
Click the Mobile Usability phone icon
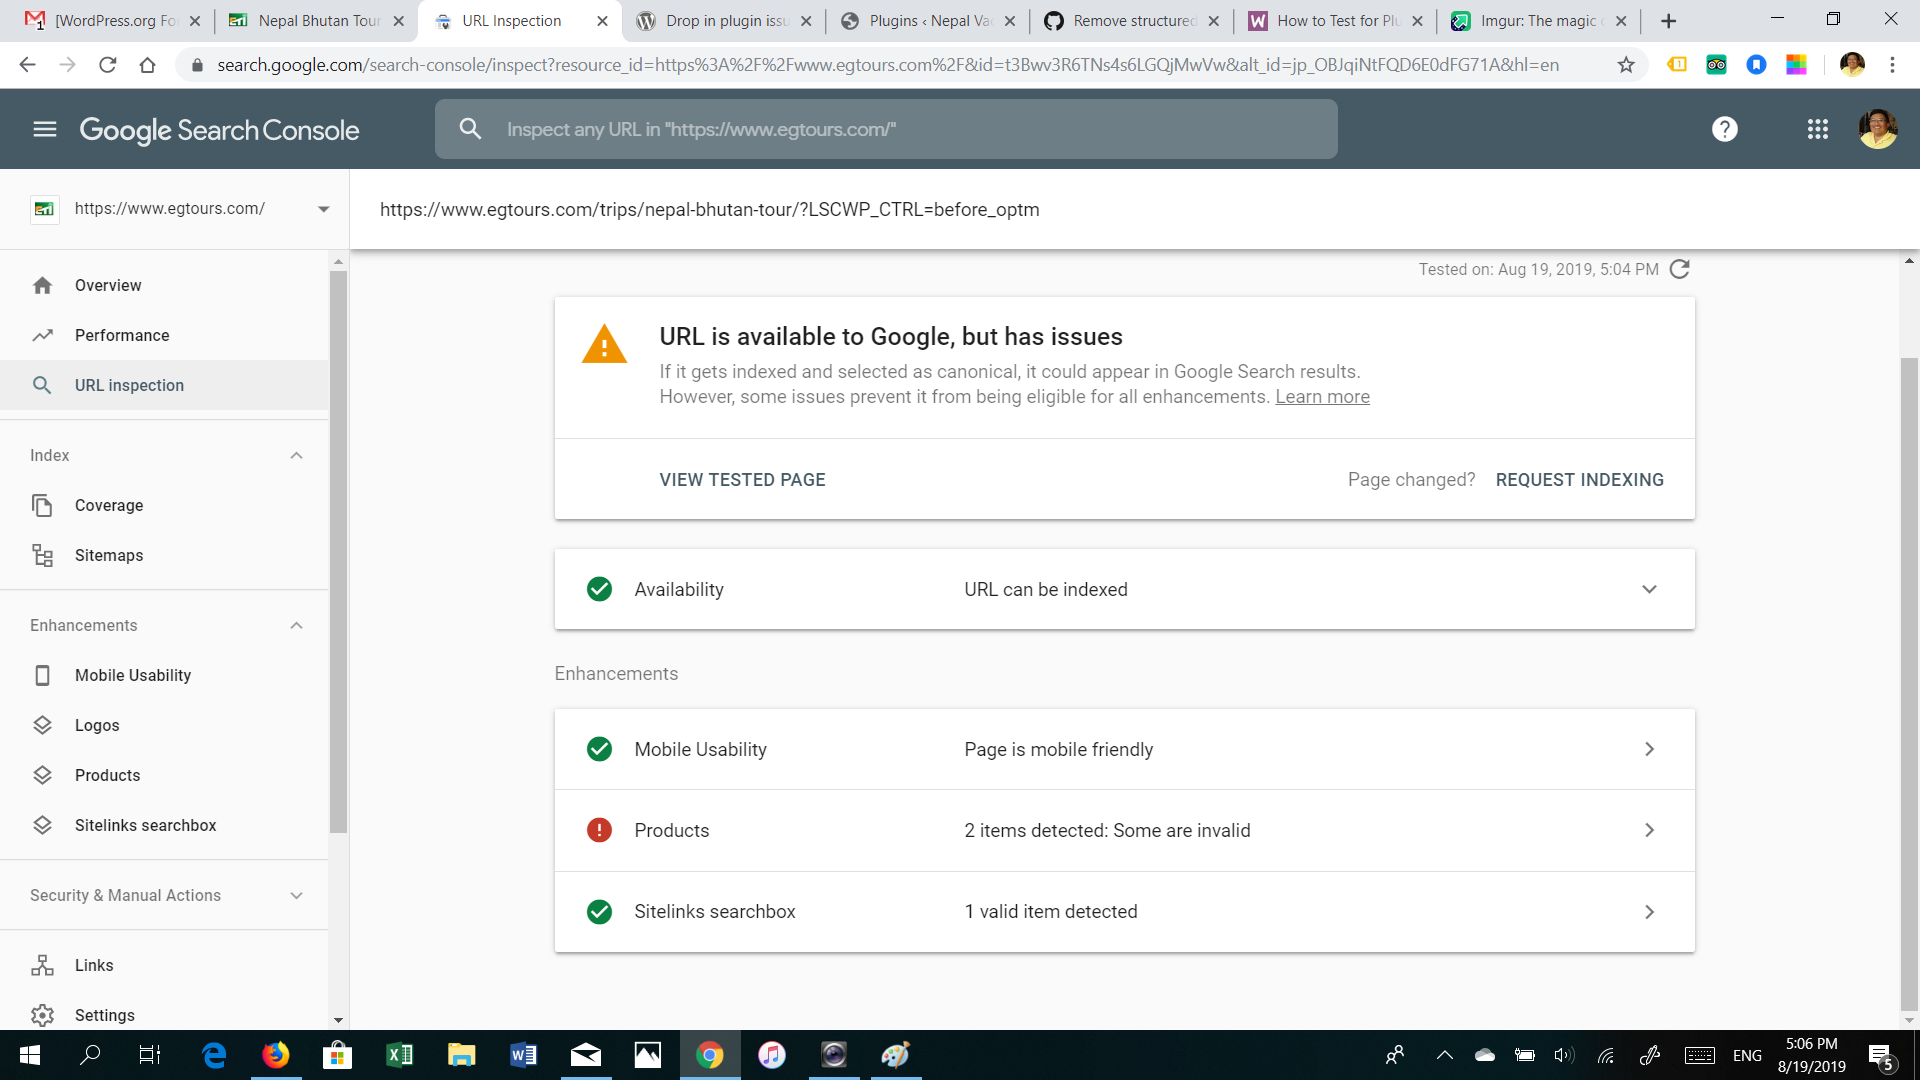pyautogui.click(x=42, y=675)
